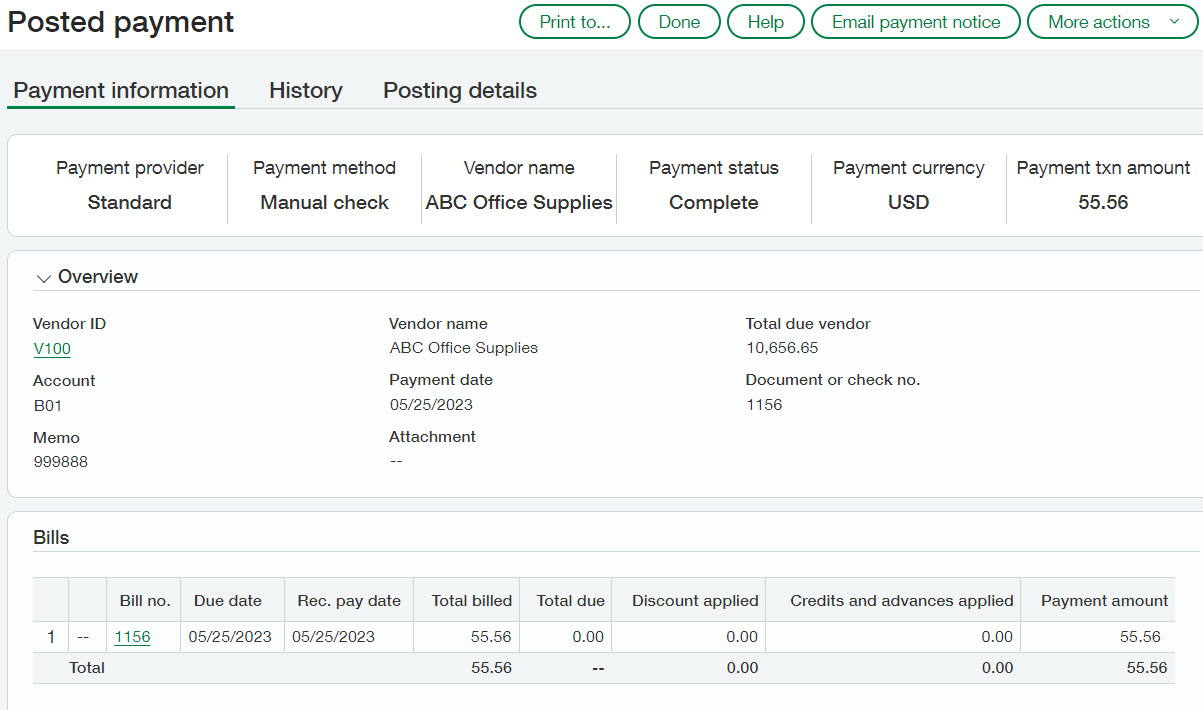Click the Total billed column header

coord(471,601)
